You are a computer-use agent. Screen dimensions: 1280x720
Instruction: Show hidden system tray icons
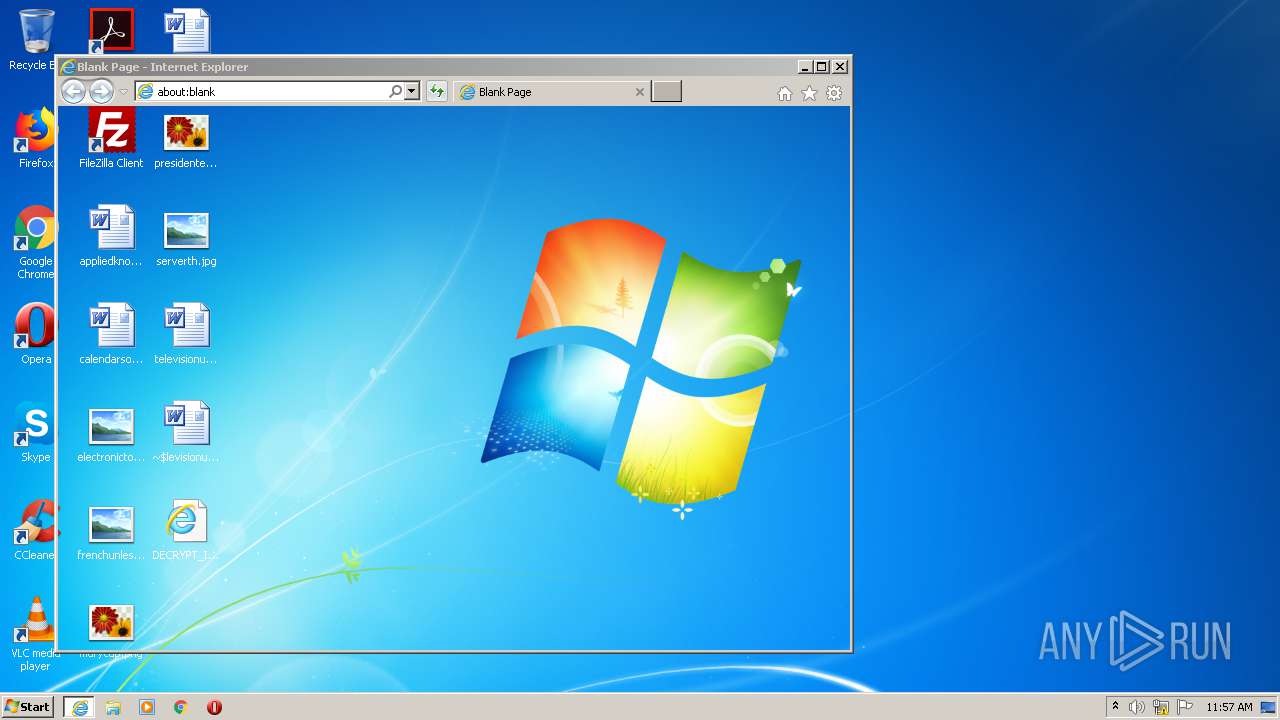pos(1115,707)
